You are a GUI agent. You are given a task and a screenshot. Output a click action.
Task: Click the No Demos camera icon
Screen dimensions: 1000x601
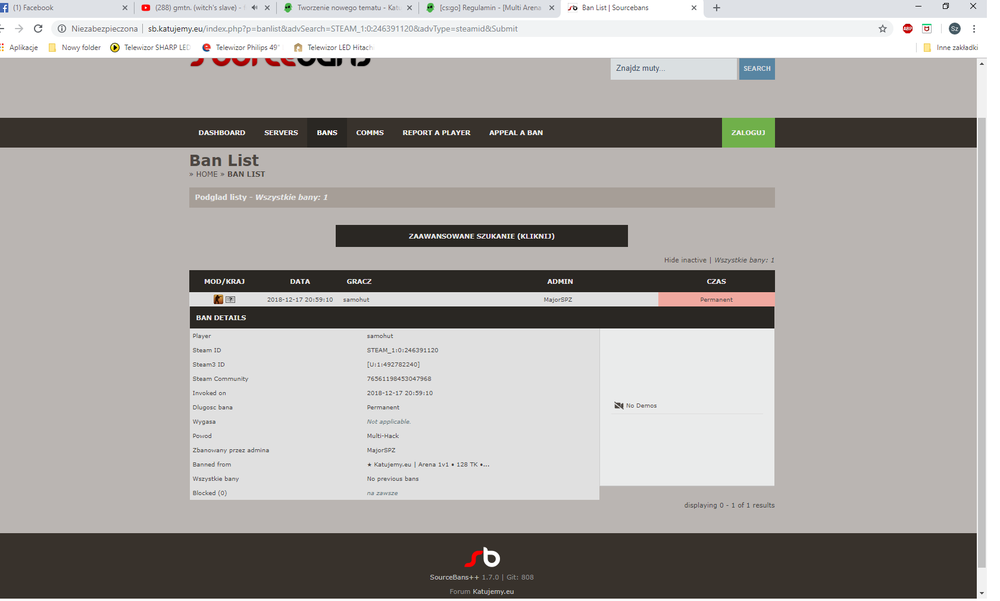click(618, 406)
